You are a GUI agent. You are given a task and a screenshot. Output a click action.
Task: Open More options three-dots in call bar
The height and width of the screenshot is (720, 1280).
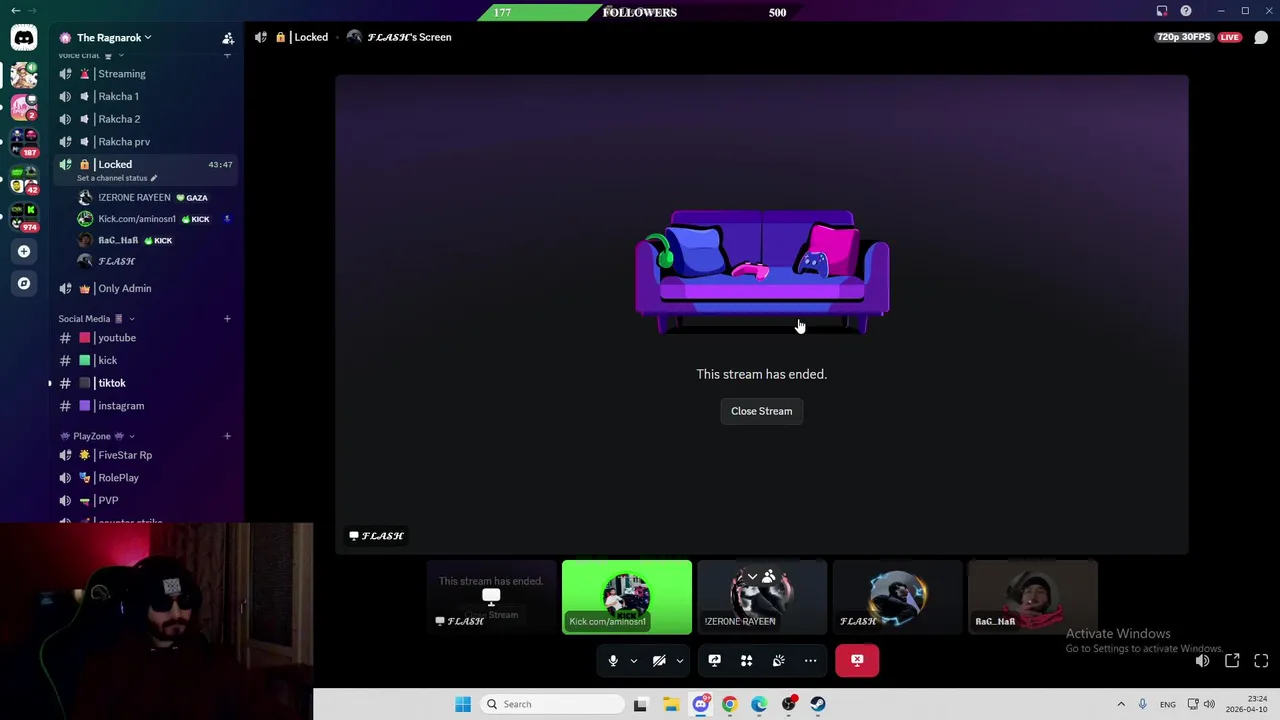coord(811,660)
